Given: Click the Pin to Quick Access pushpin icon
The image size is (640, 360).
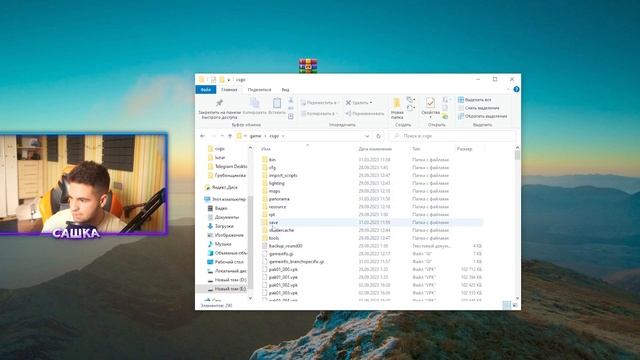Looking at the screenshot, I should click(x=219, y=102).
